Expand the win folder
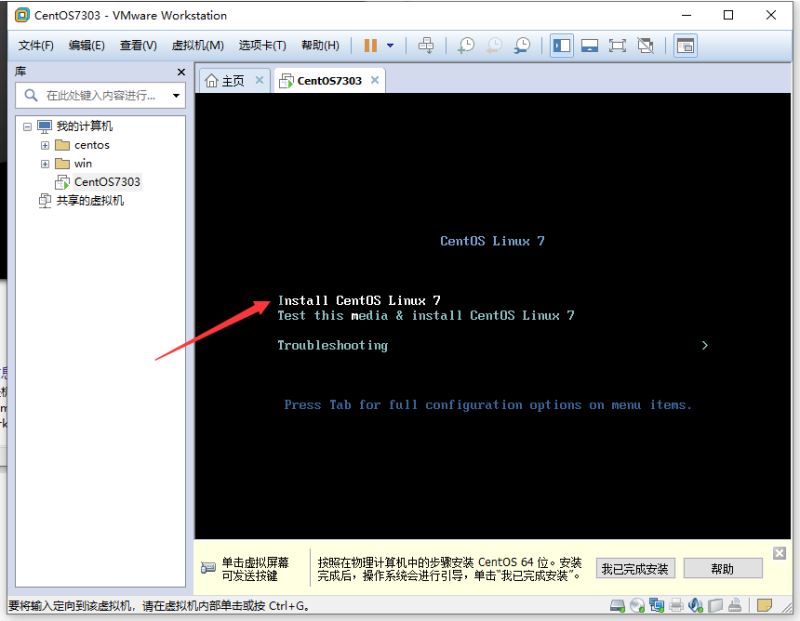The width and height of the screenshot is (800, 621). (x=45, y=164)
